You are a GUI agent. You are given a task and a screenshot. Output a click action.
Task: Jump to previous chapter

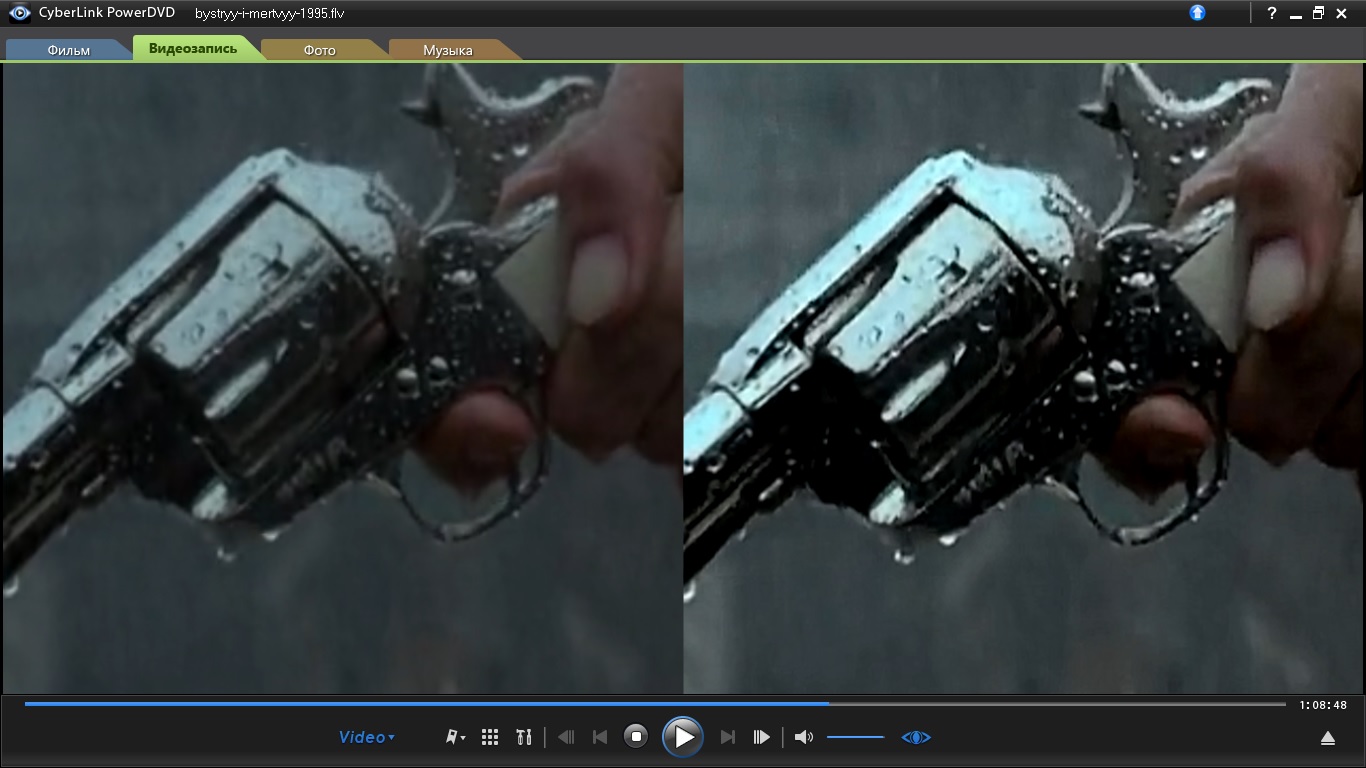coord(600,737)
